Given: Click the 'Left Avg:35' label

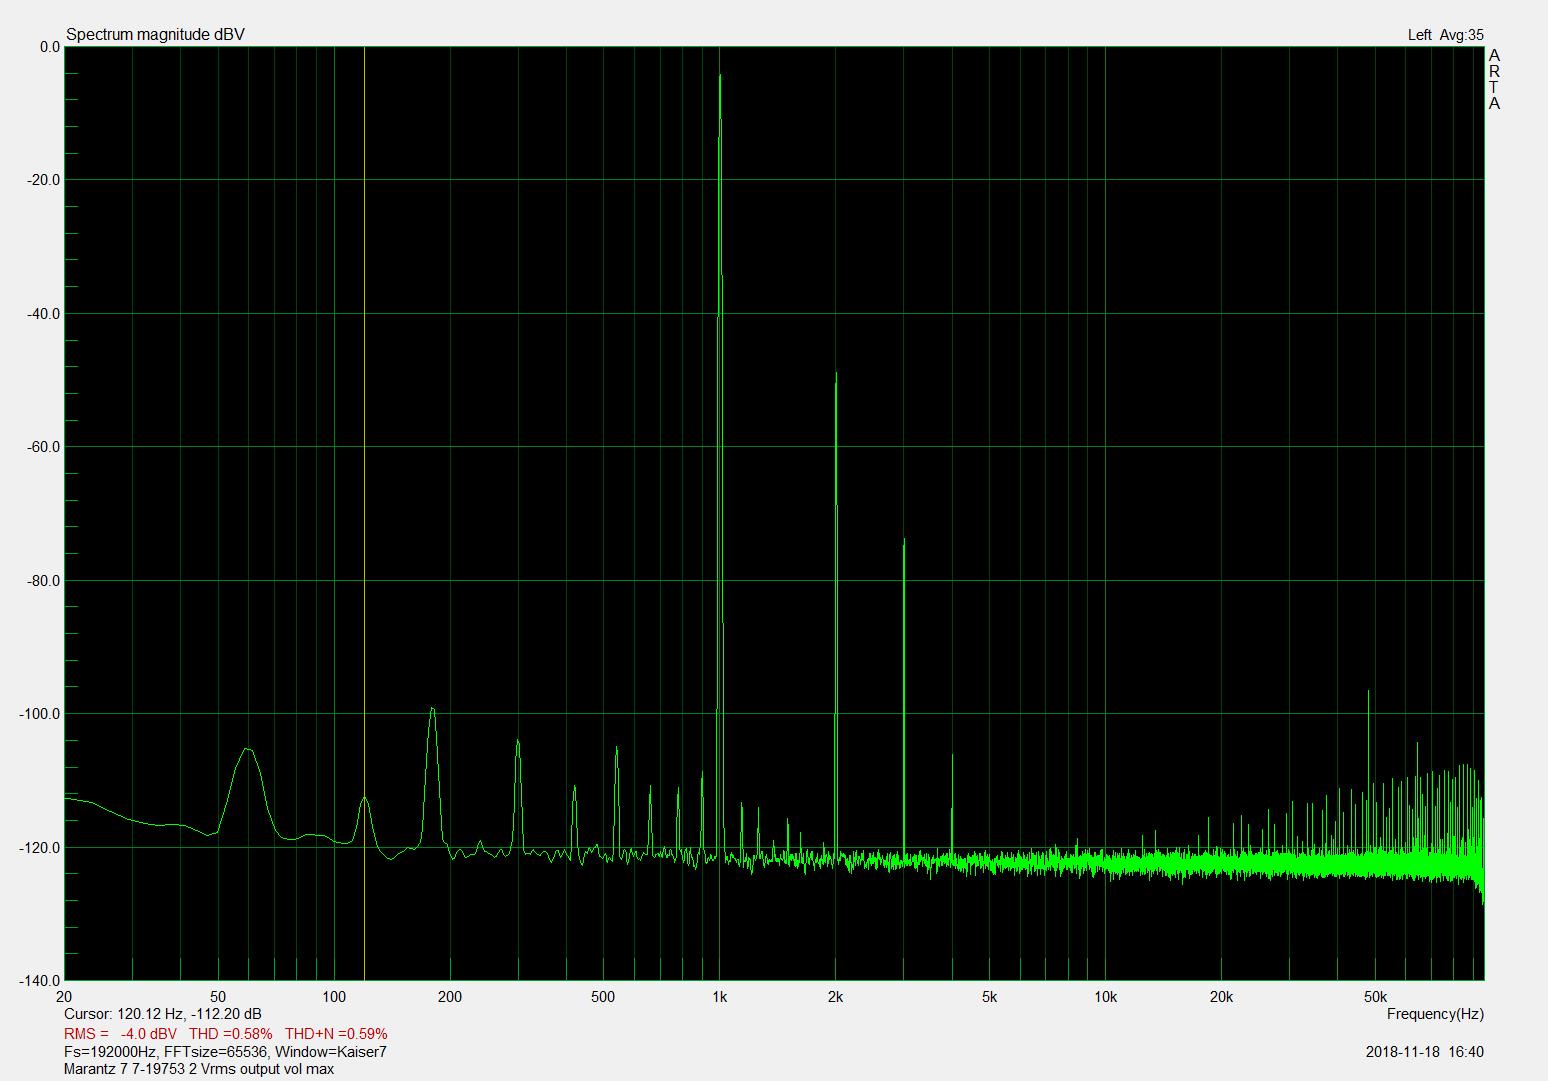Looking at the screenshot, I should (1445, 35).
